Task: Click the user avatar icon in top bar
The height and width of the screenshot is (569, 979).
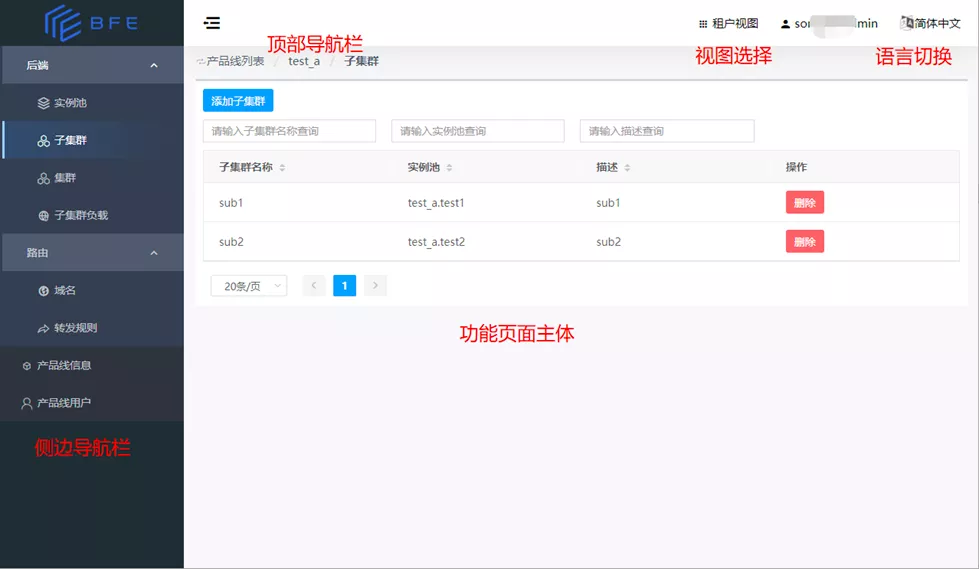Action: pos(785,24)
